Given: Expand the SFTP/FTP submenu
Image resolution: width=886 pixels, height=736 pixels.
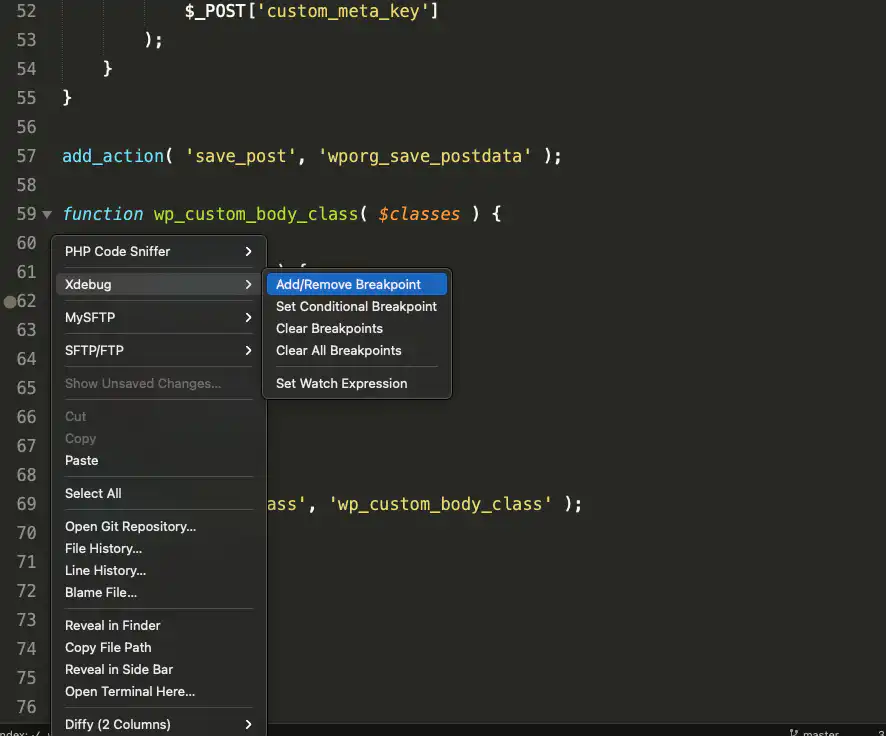Looking at the screenshot, I should pyautogui.click(x=158, y=350).
